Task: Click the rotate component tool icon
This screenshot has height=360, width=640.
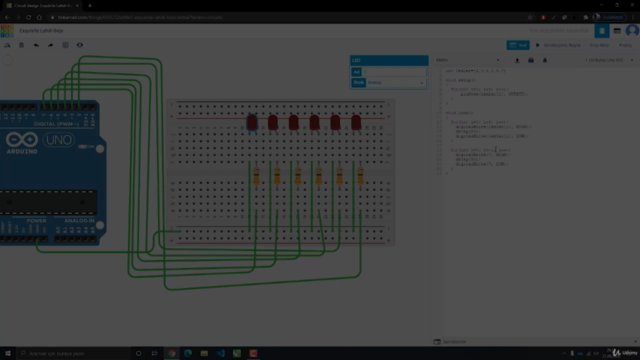Action: point(7,45)
